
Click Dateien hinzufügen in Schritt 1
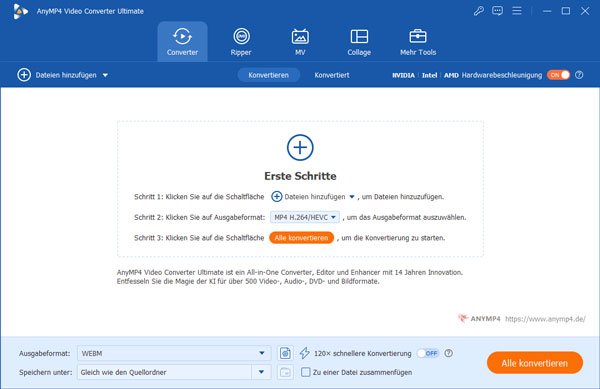pyautogui.click(x=308, y=197)
